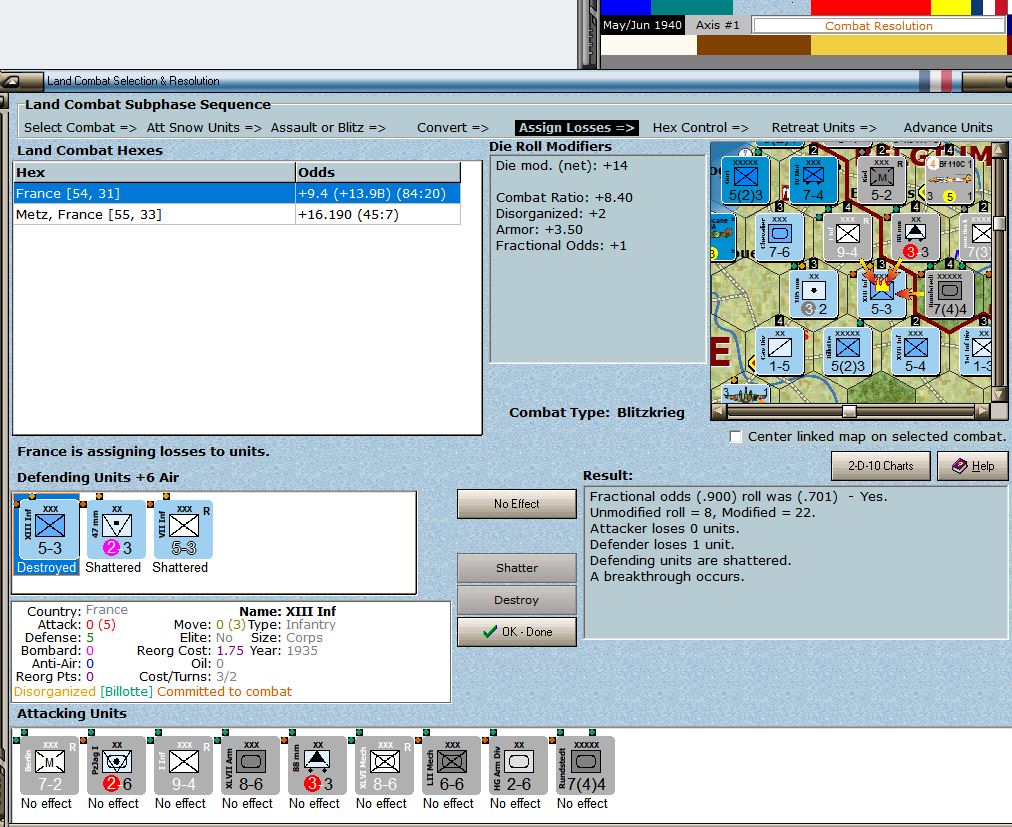Click the Die mod. (net): +14 line

point(562,166)
